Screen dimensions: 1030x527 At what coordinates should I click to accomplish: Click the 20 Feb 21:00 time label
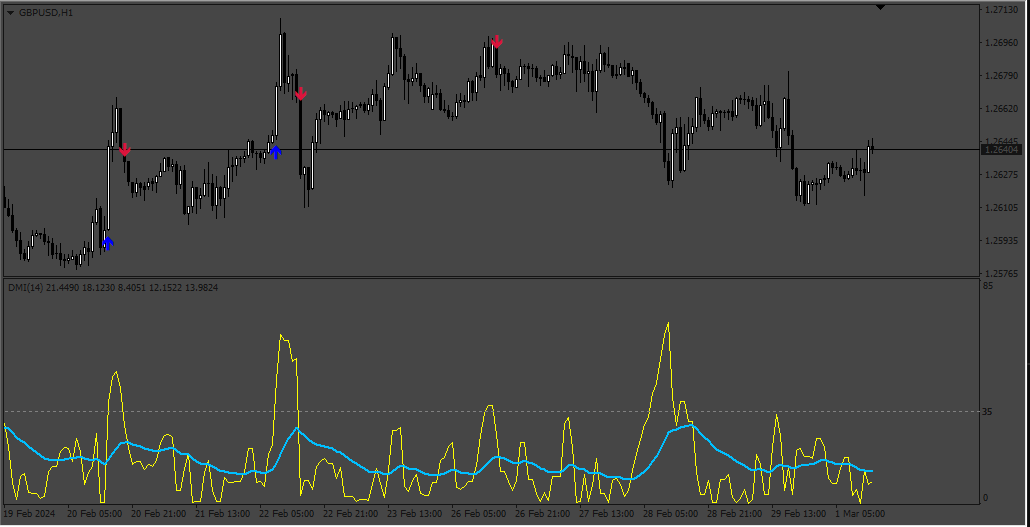point(158,513)
